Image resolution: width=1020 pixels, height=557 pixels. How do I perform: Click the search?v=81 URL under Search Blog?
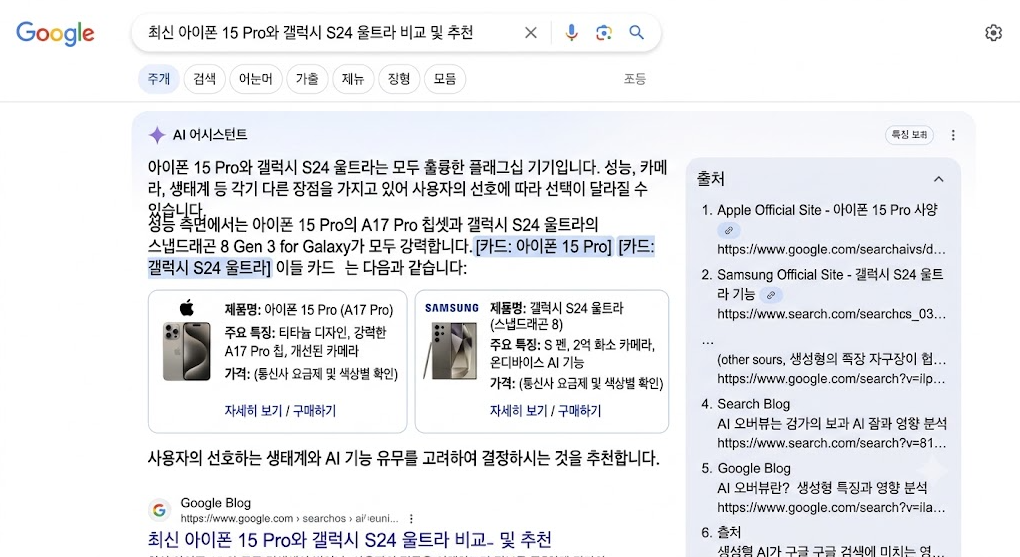tap(831, 443)
